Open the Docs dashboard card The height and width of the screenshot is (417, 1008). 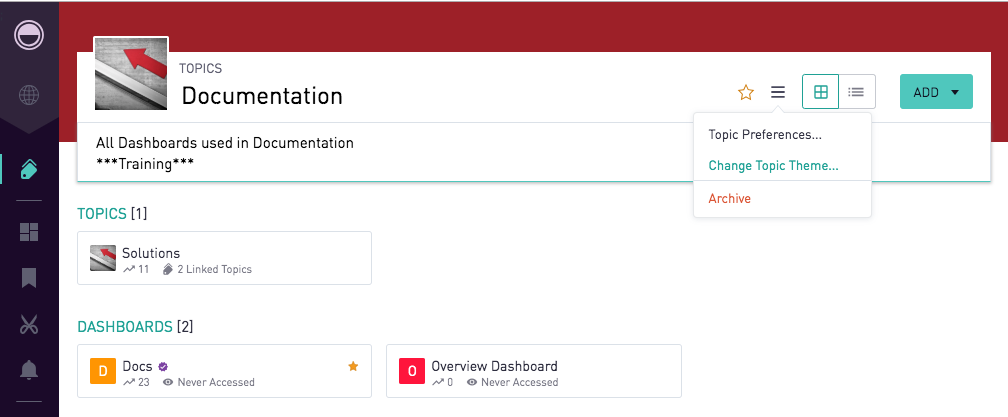coord(224,371)
